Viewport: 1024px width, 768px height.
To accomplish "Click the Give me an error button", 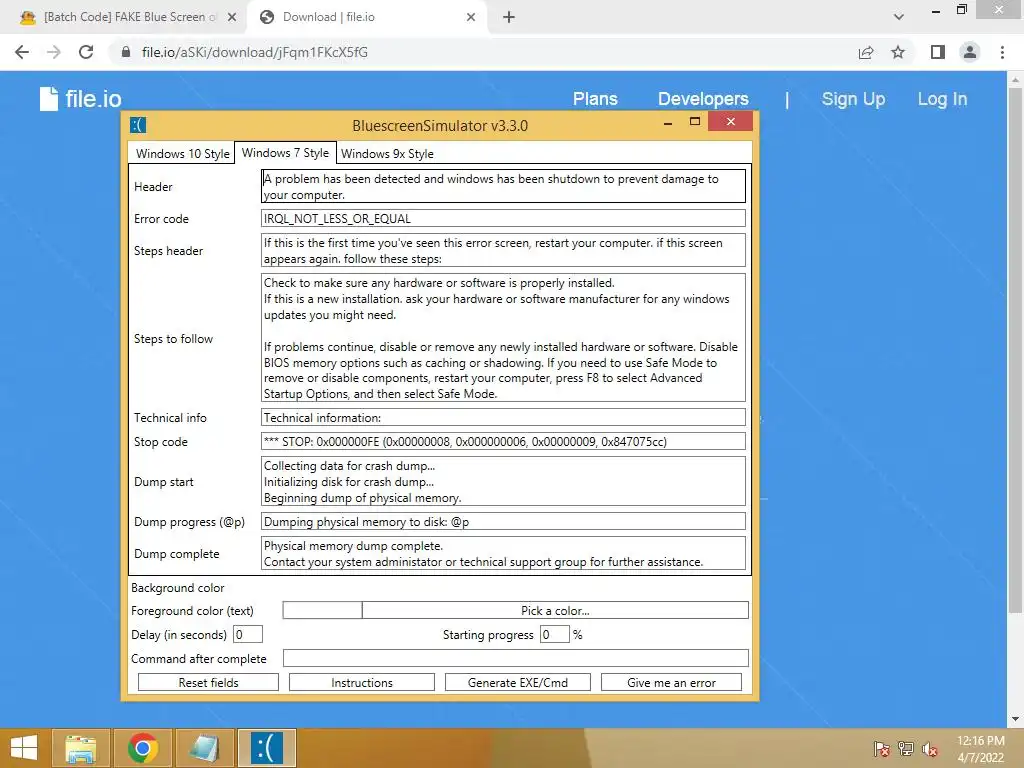I will point(671,682).
